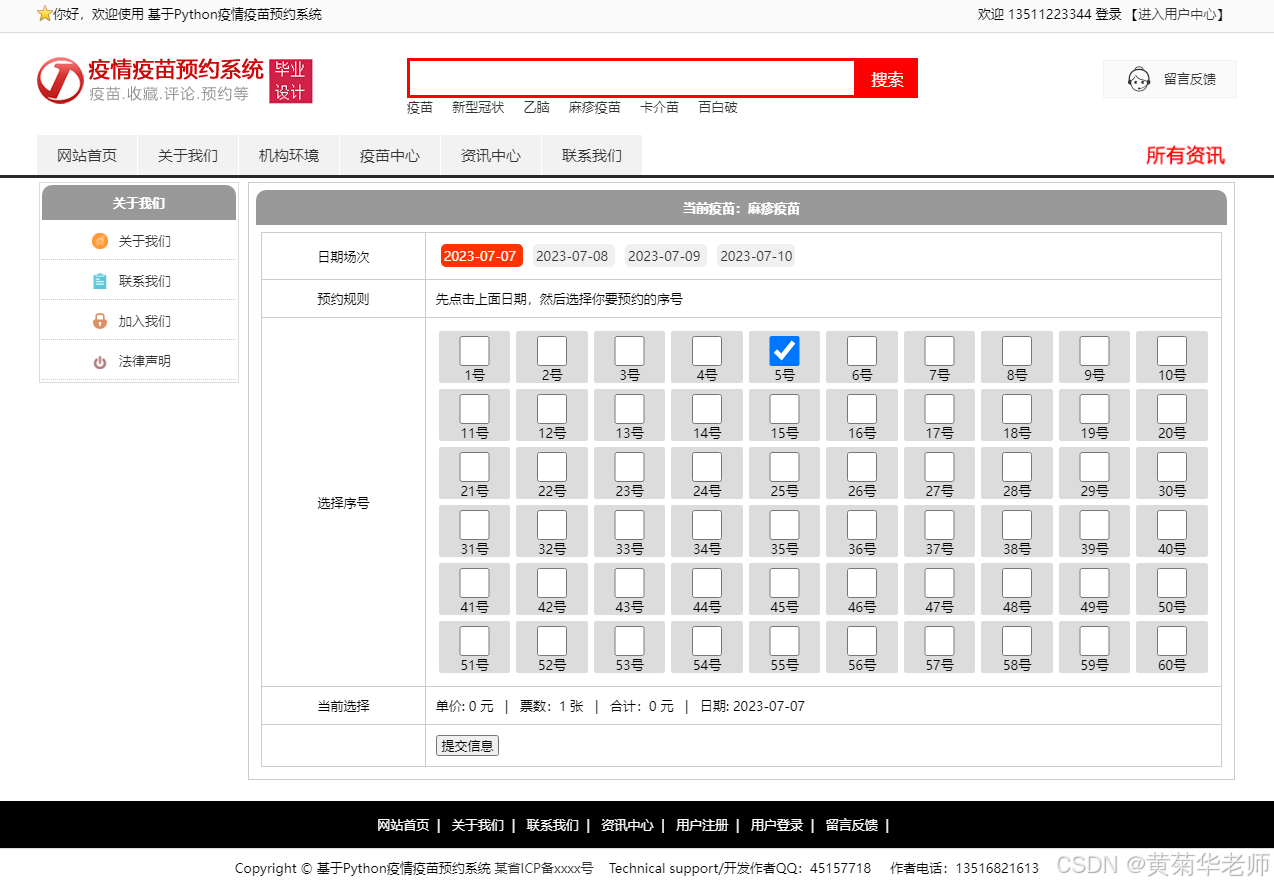The height and width of the screenshot is (886, 1274).
Task: Tick the 7号 checkbox
Action: tap(939, 351)
